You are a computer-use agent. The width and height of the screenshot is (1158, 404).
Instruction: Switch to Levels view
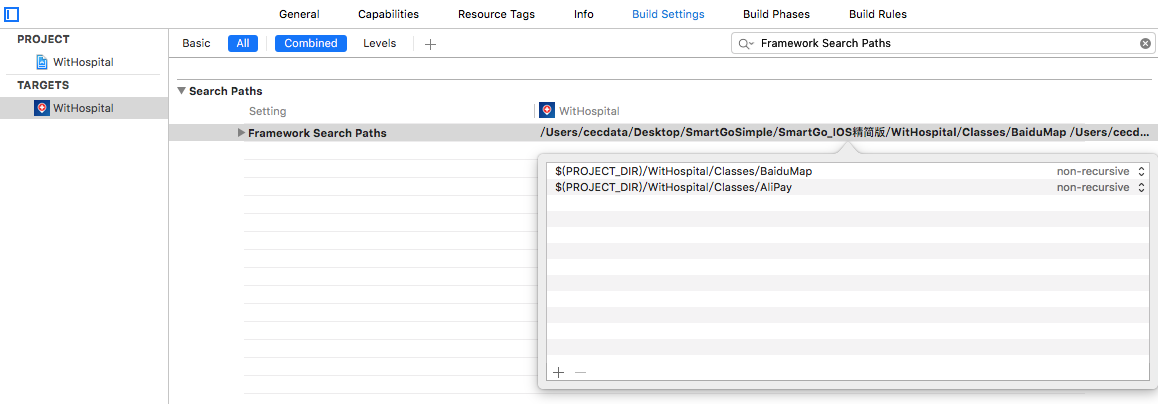click(x=380, y=44)
